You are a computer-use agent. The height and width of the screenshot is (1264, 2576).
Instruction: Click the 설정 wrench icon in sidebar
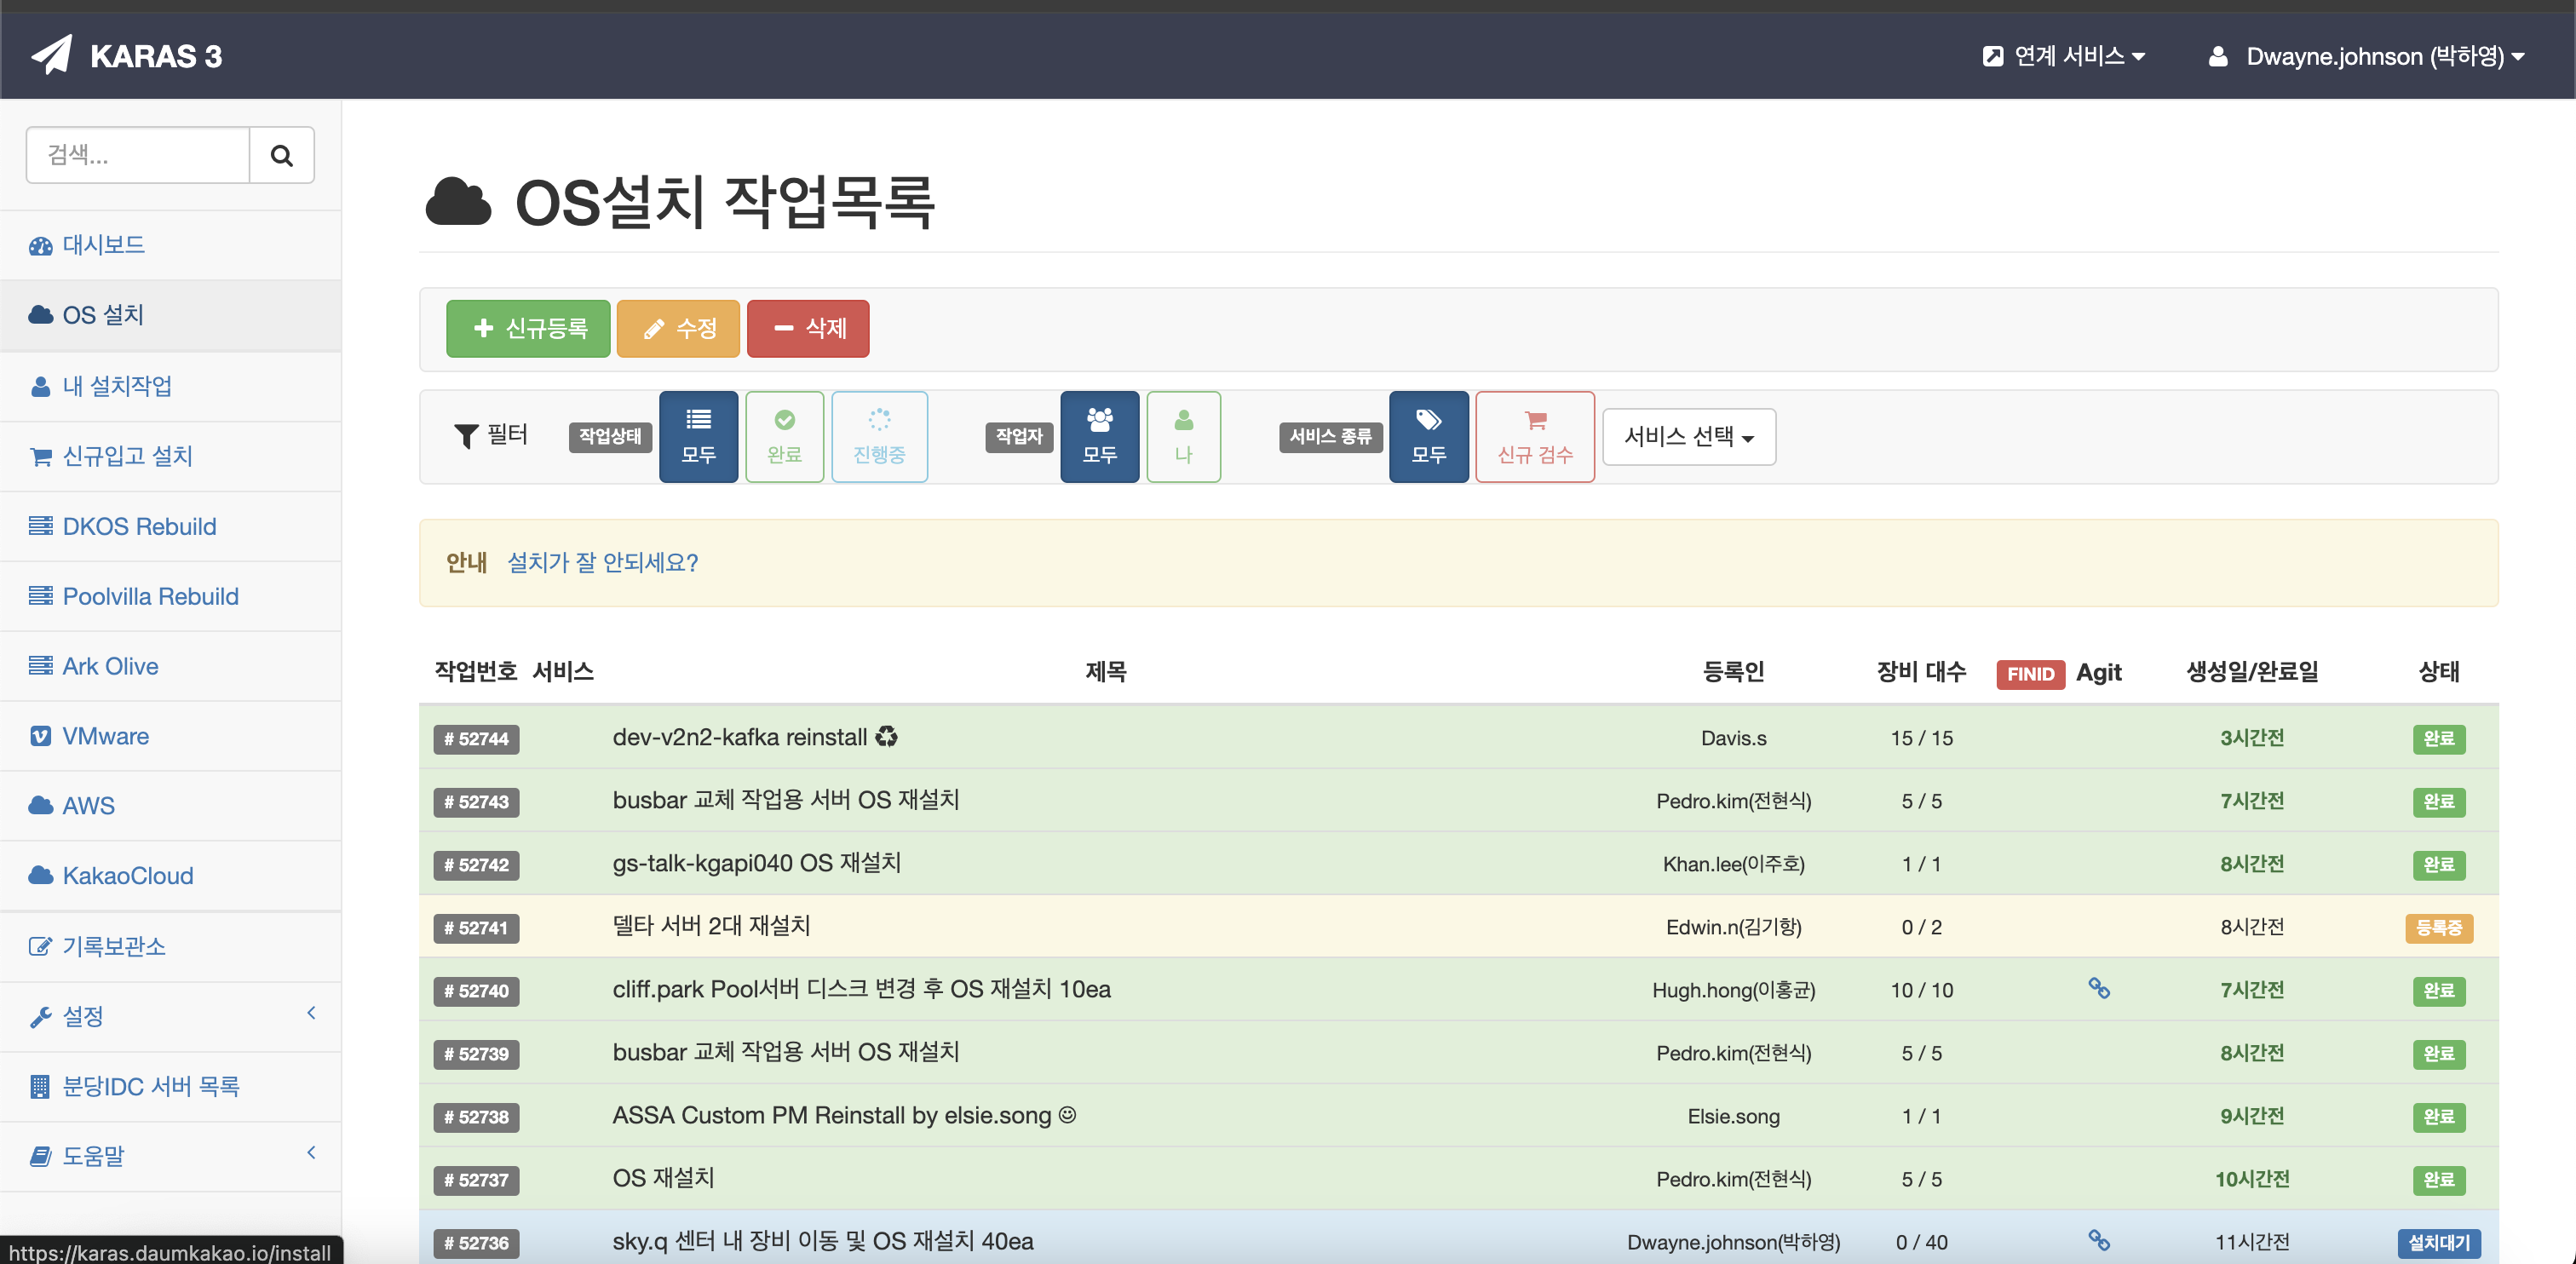[x=40, y=1017]
